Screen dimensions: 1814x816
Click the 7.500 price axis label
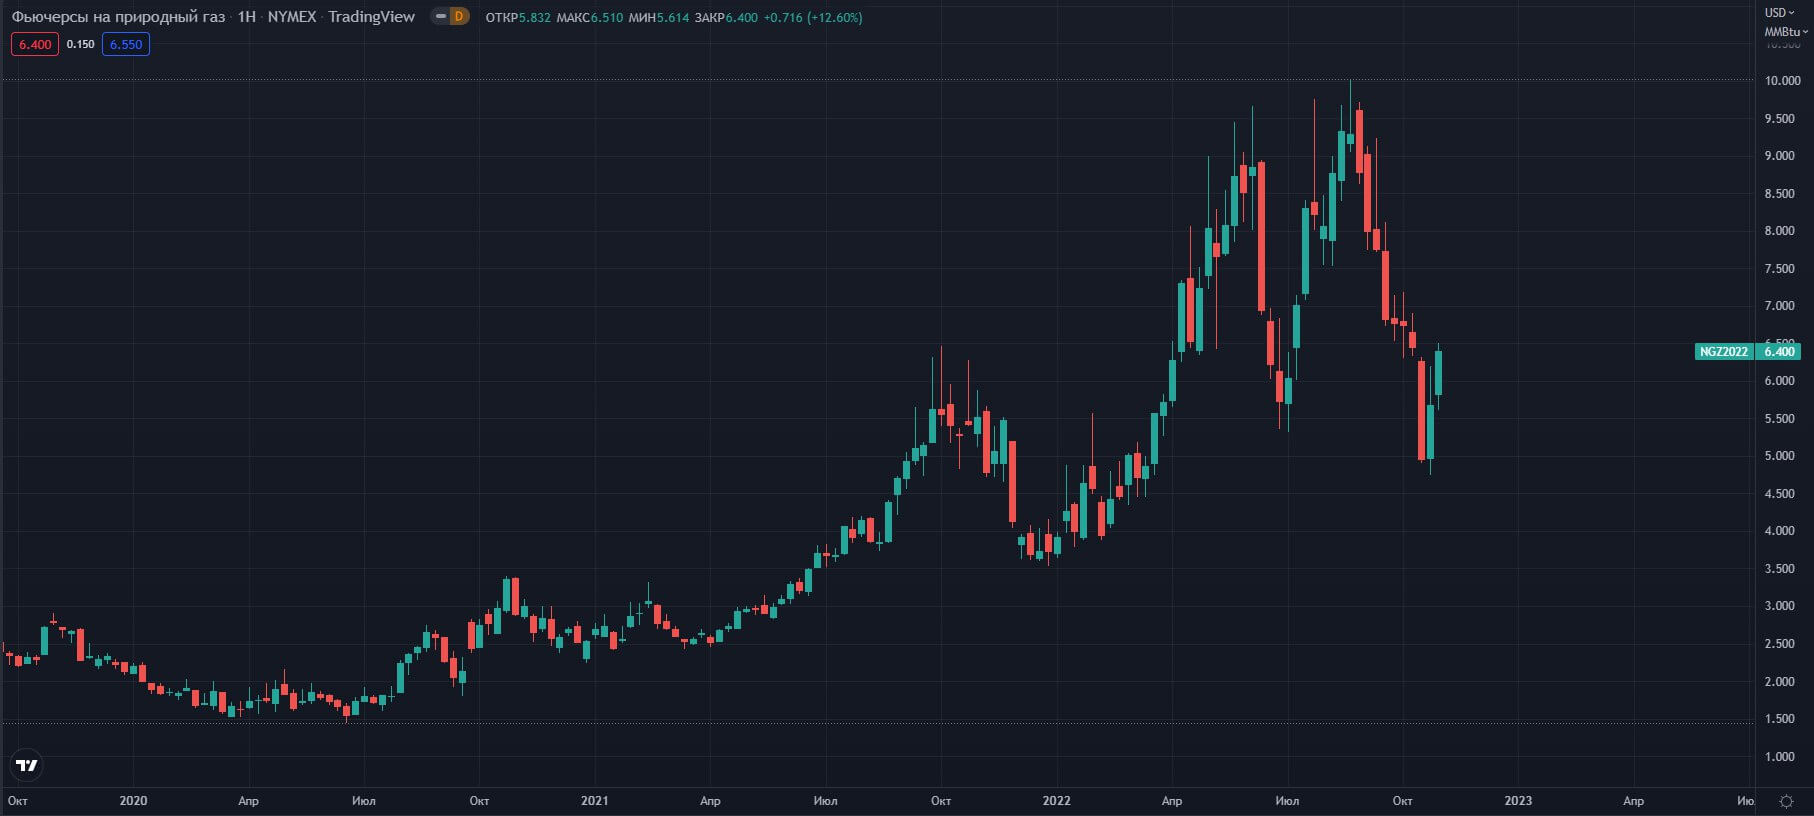[1780, 269]
